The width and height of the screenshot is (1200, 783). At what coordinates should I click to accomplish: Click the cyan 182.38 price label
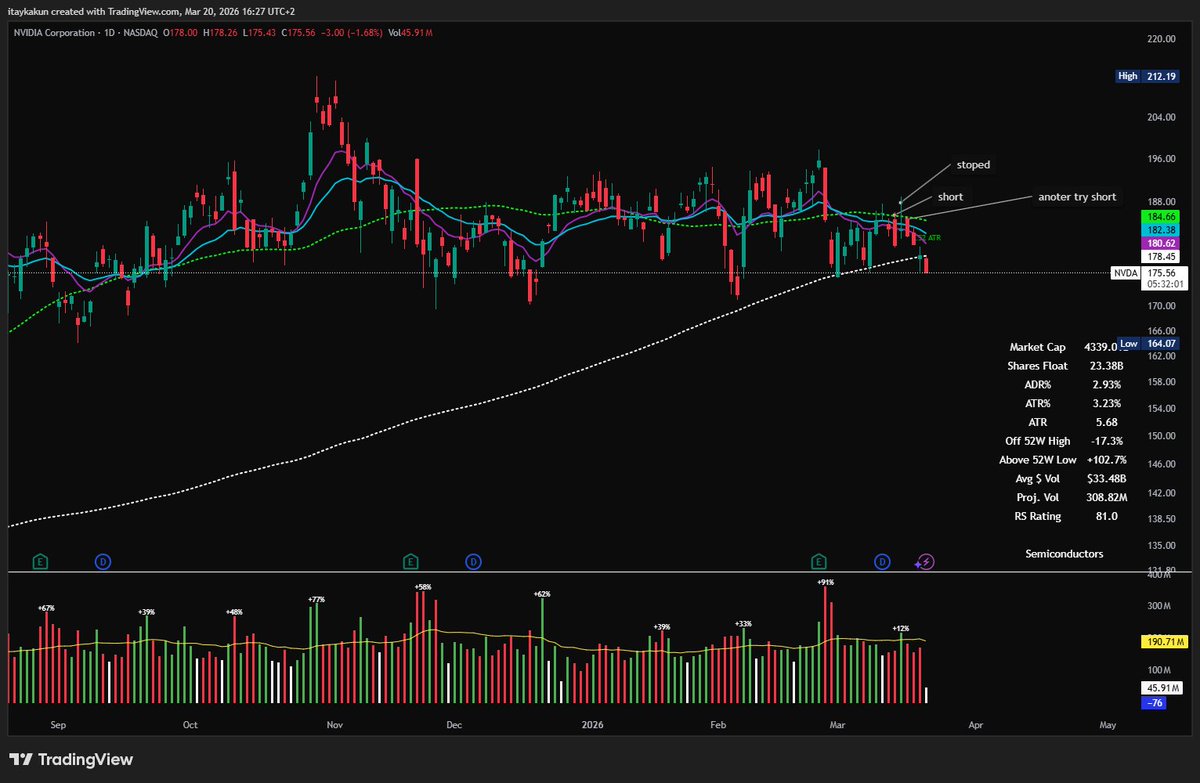coord(1159,229)
